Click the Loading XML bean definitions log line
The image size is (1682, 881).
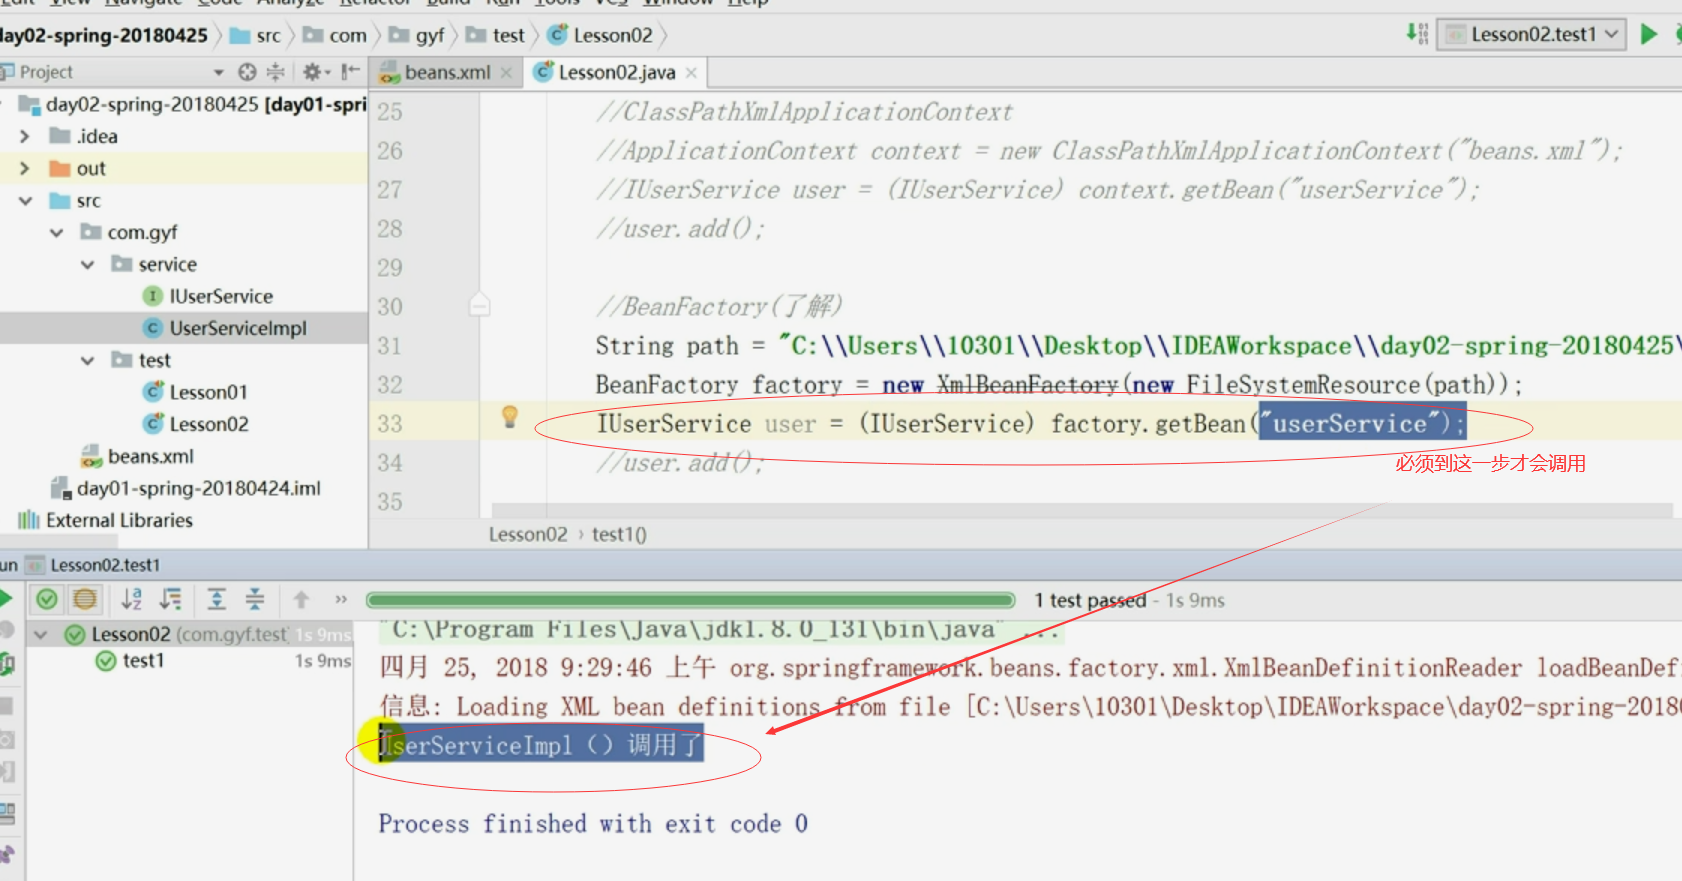[x=1030, y=707]
